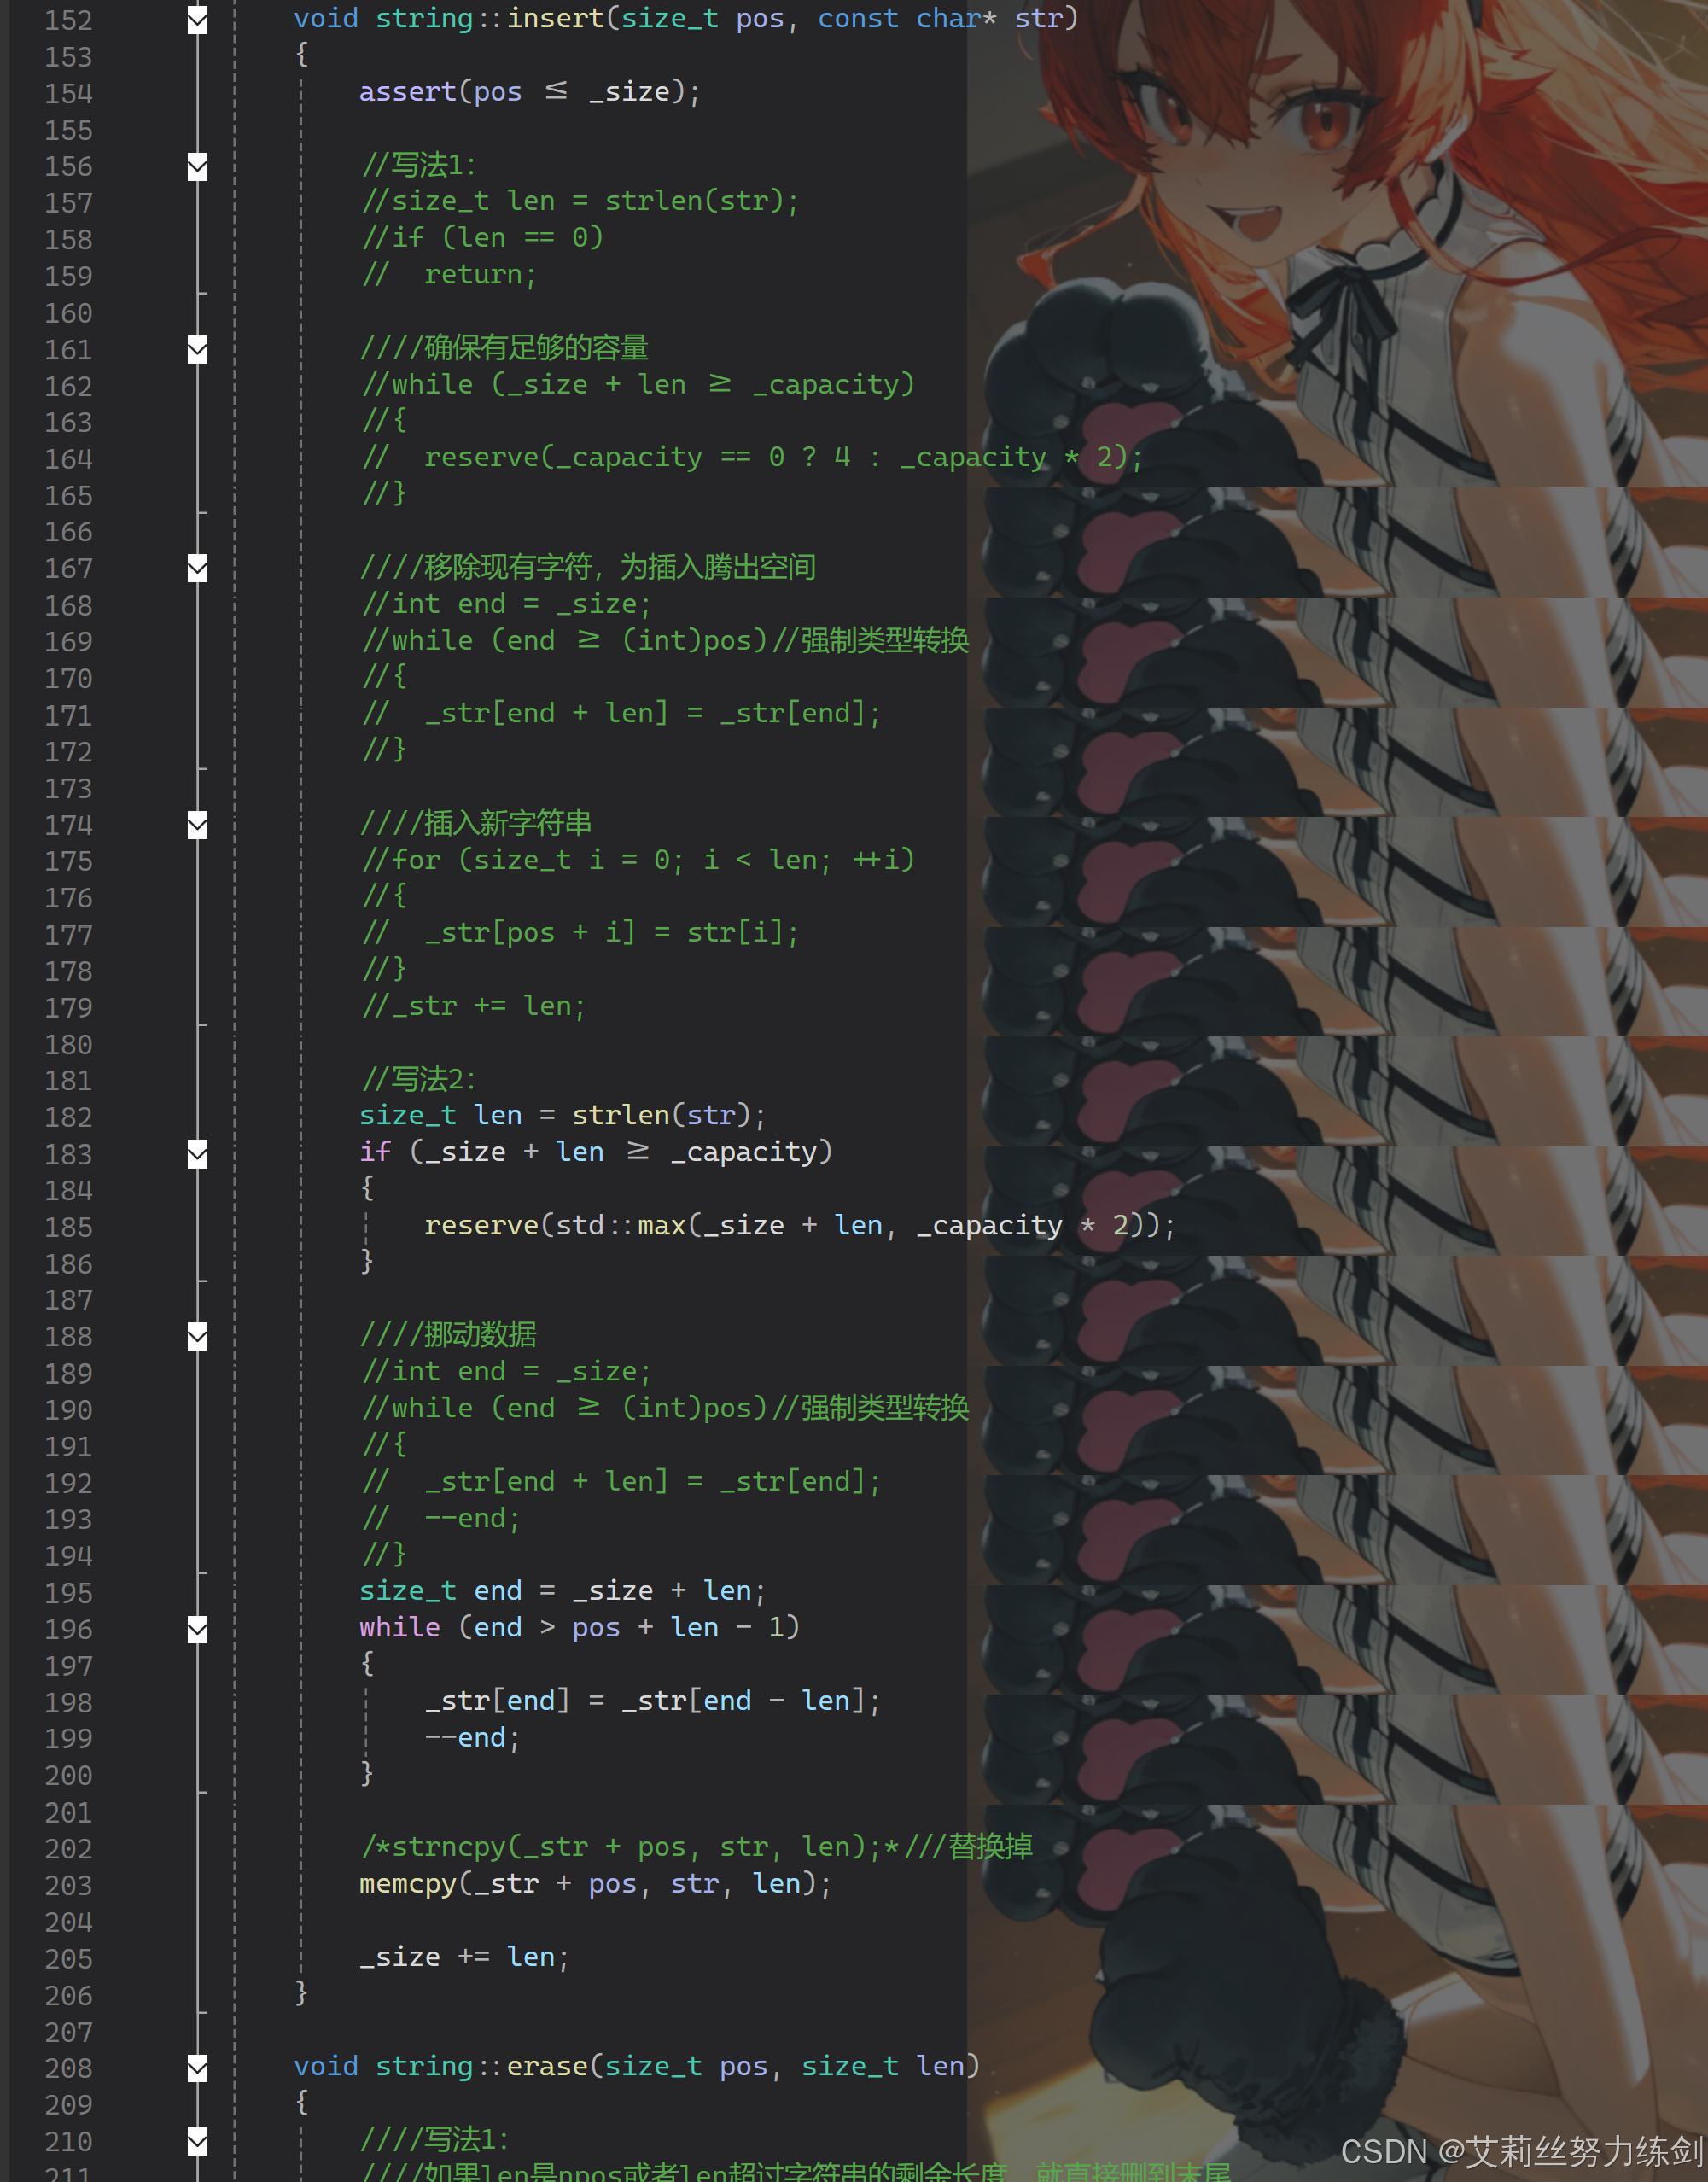This screenshot has height=2182, width=1708.
Task: Collapse the 写法1 comment block fold marker
Action: (198, 167)
